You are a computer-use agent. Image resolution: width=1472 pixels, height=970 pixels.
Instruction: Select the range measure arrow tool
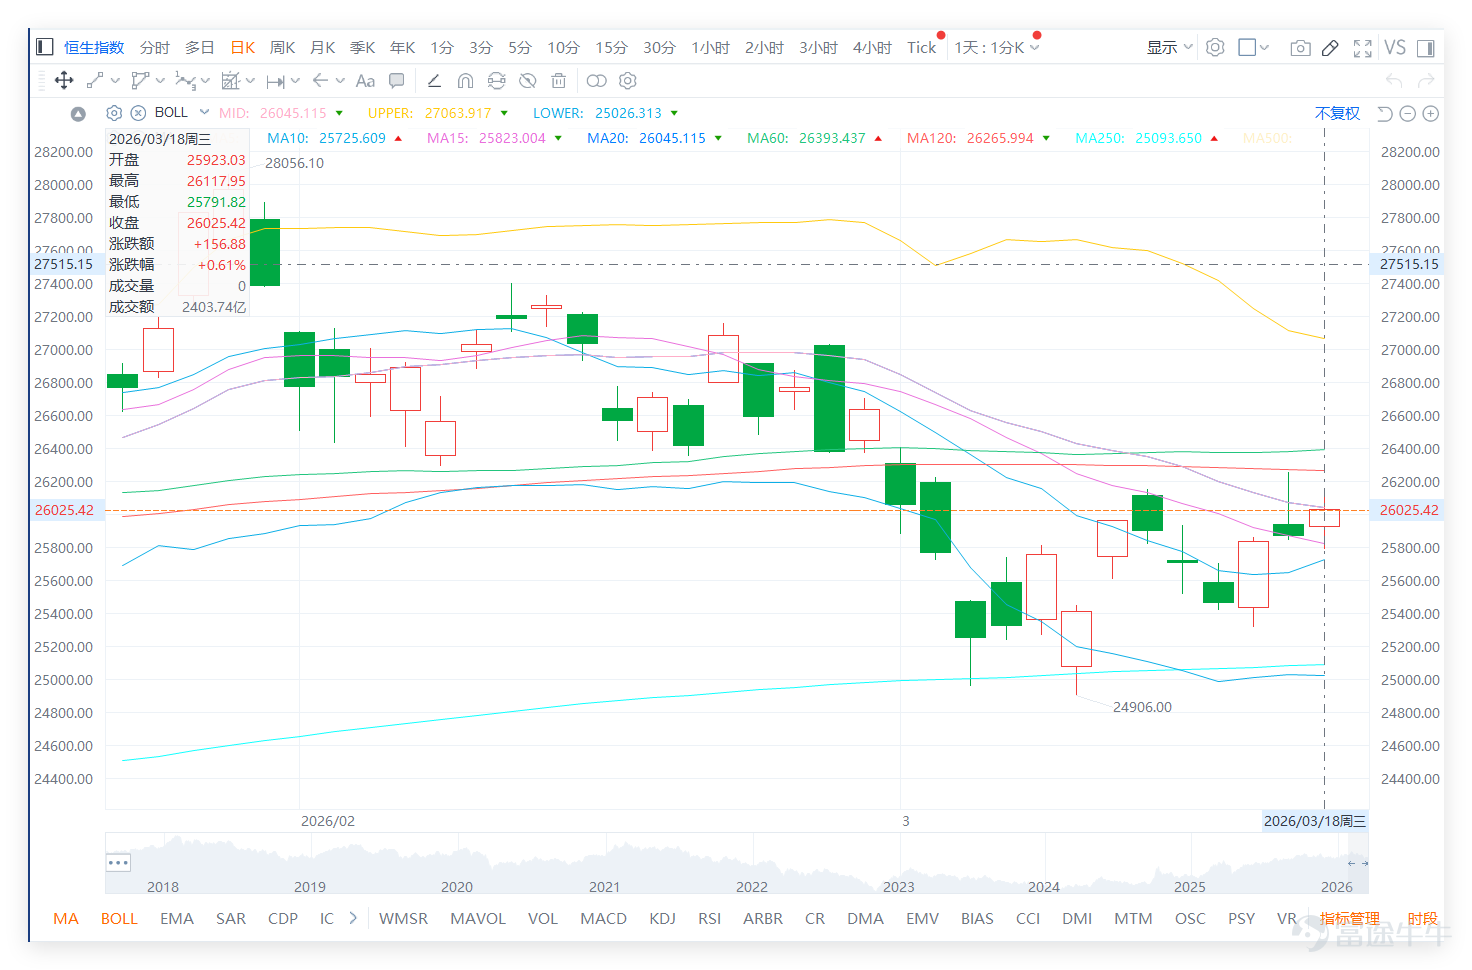click(276, 81)
